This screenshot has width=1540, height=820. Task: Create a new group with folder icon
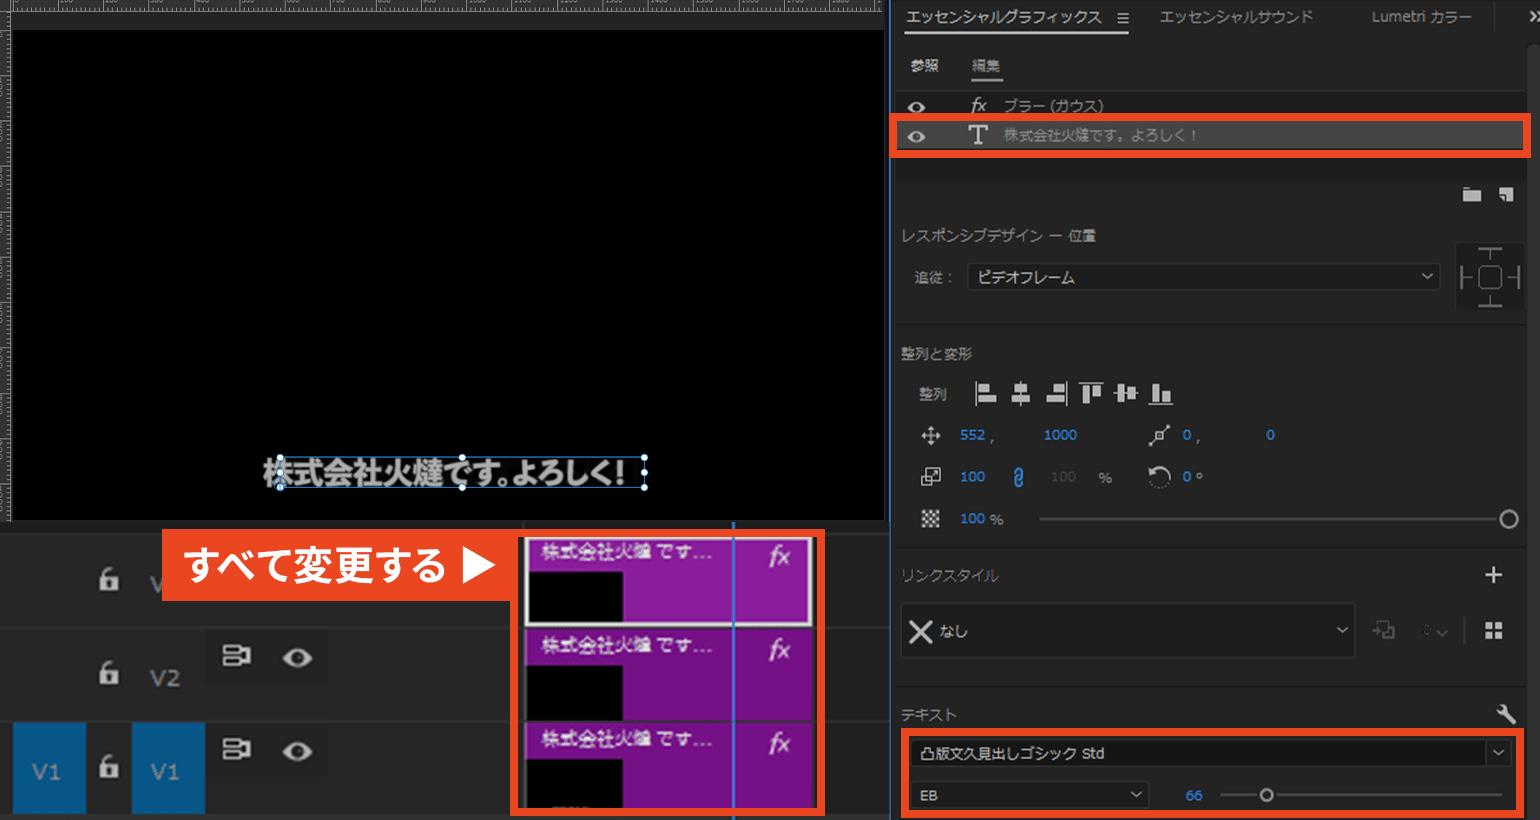[x=1472, y=195]
